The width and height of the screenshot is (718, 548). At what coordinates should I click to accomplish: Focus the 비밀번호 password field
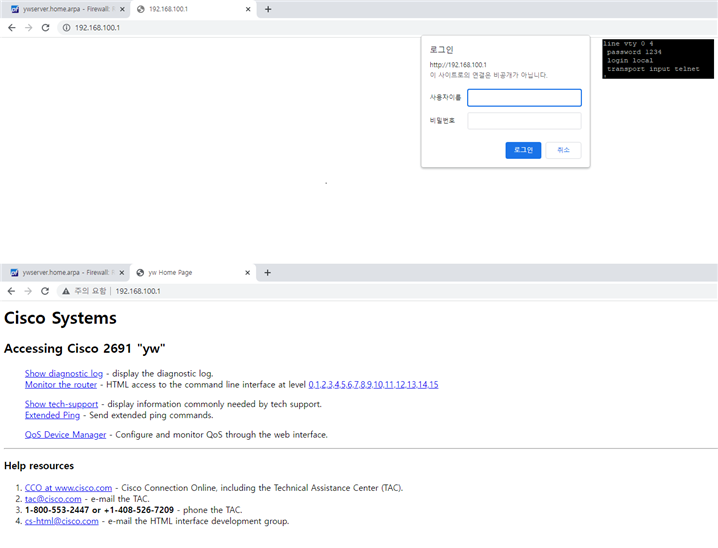coord(524,121)
